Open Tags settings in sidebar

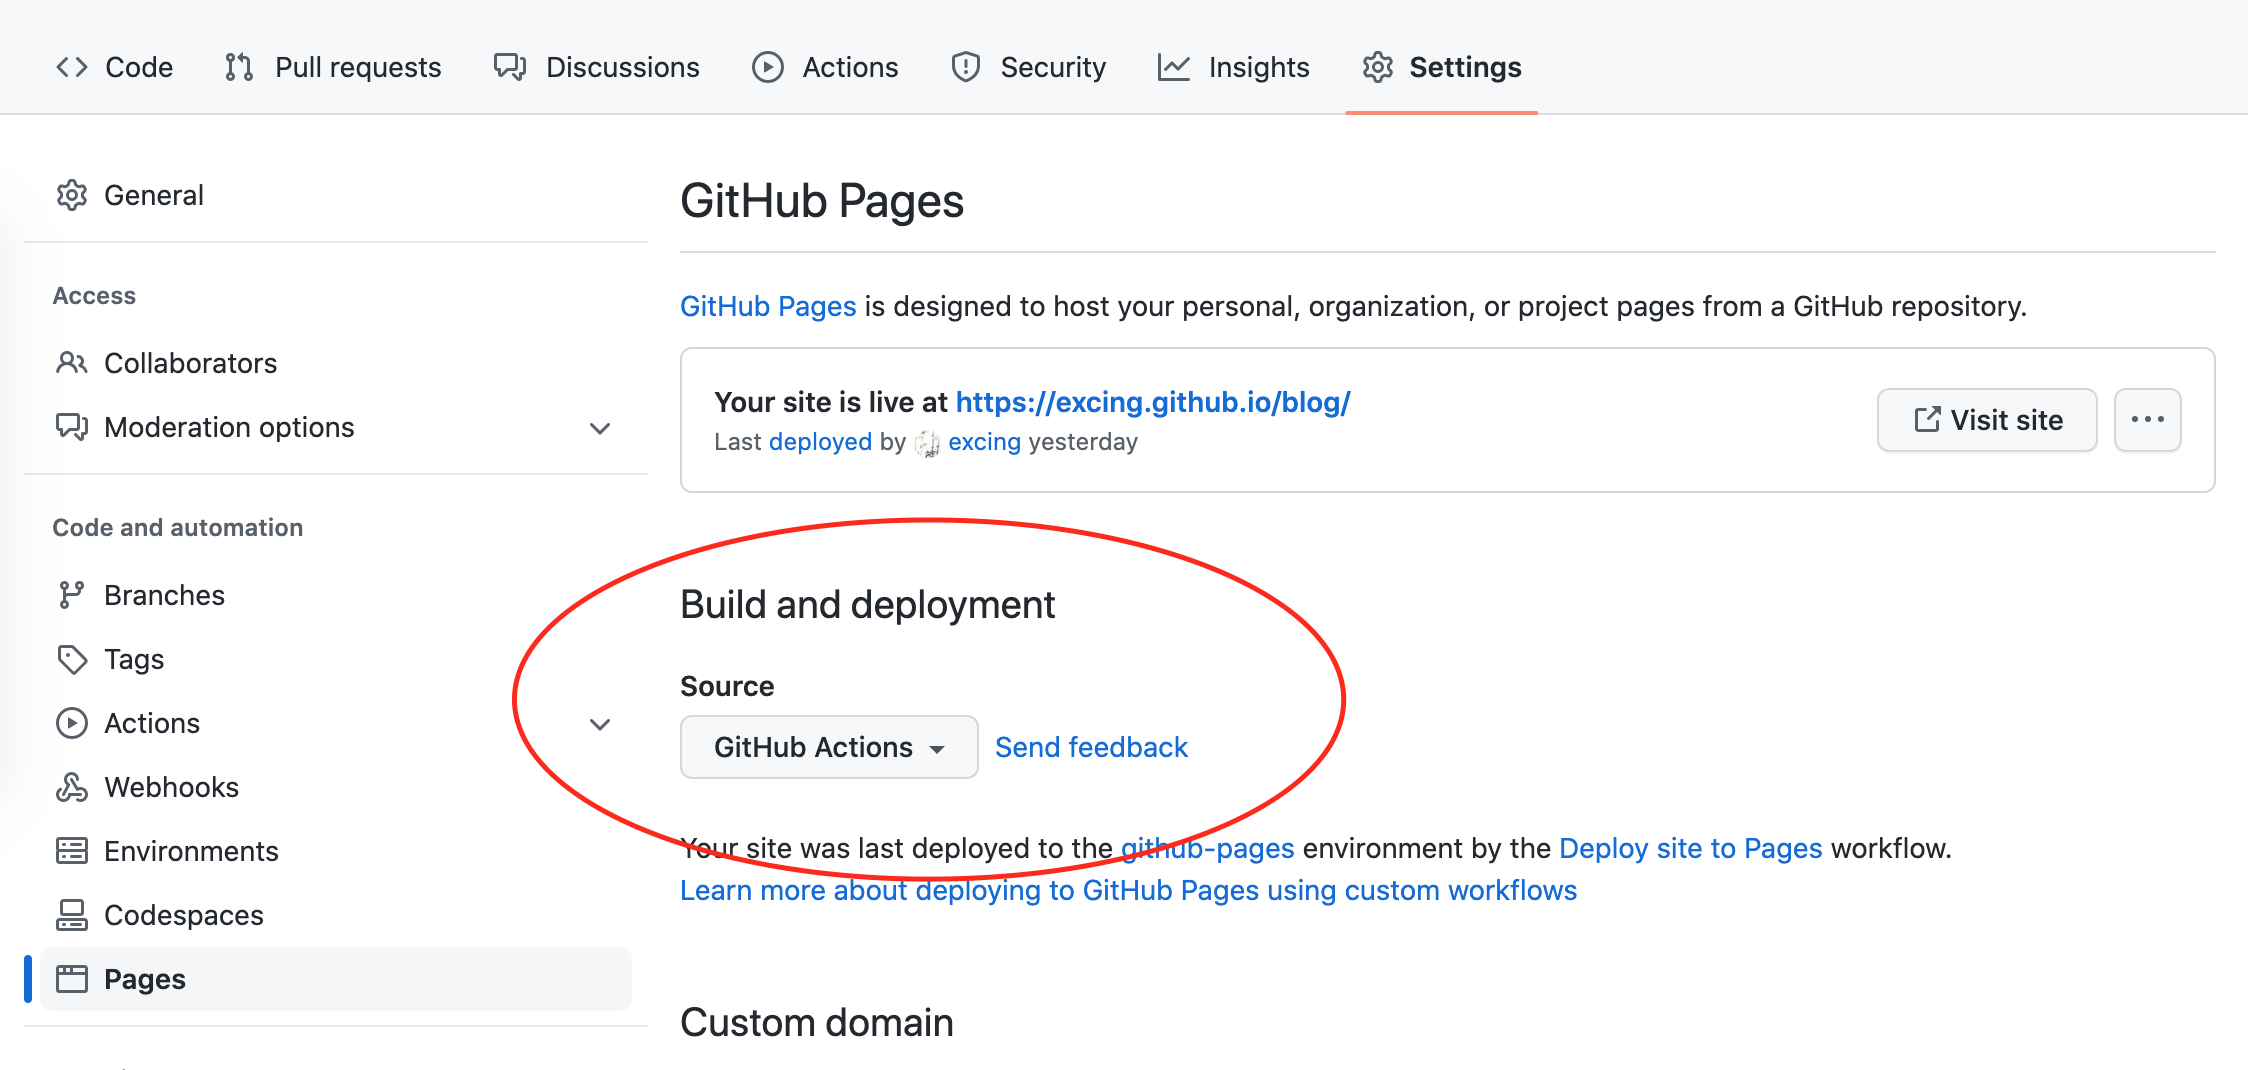336,659
